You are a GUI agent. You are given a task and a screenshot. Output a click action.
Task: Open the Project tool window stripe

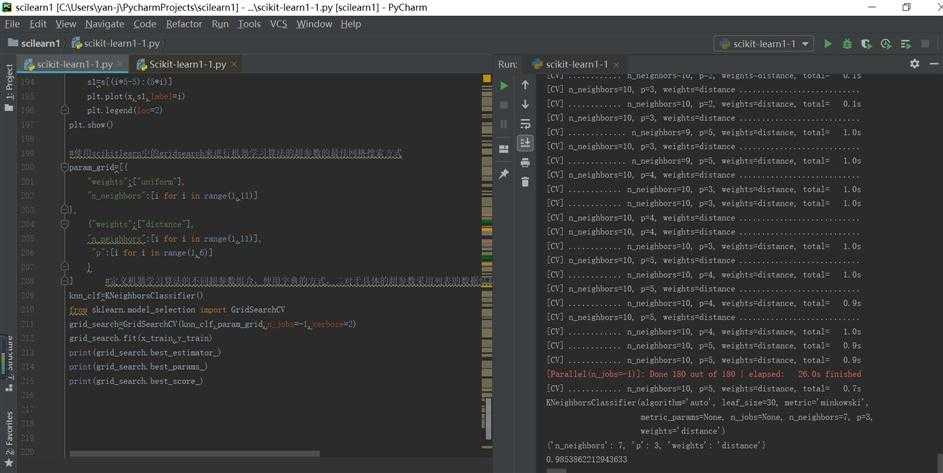pyautogui.click(x=8, y=87)
